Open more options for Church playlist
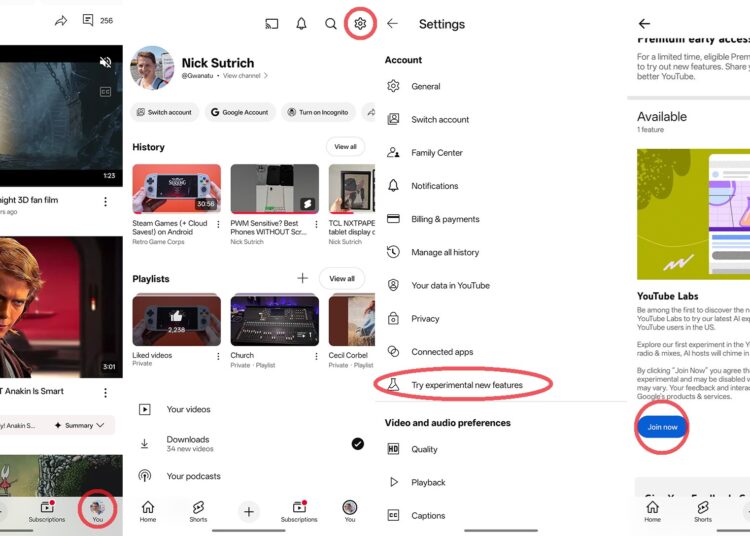Image resolution: width=750 pixels, height=536 pixels. [x=316, y=356]
